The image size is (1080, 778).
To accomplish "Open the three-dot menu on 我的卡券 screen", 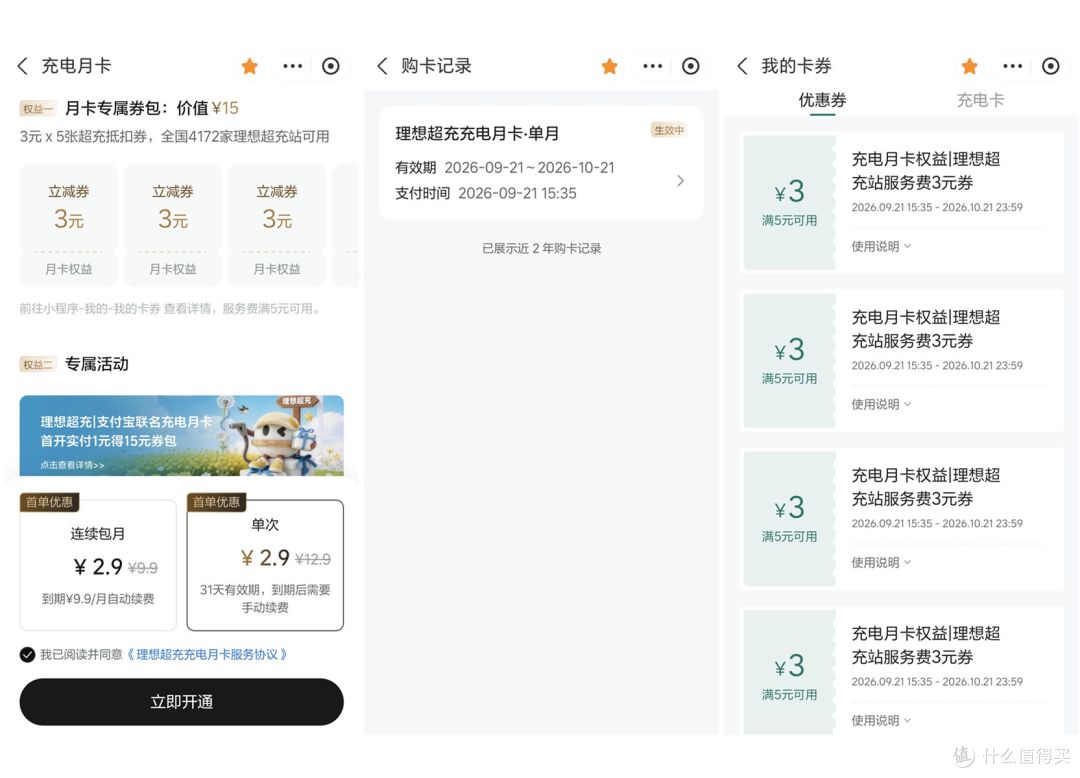I will 1012,66.
